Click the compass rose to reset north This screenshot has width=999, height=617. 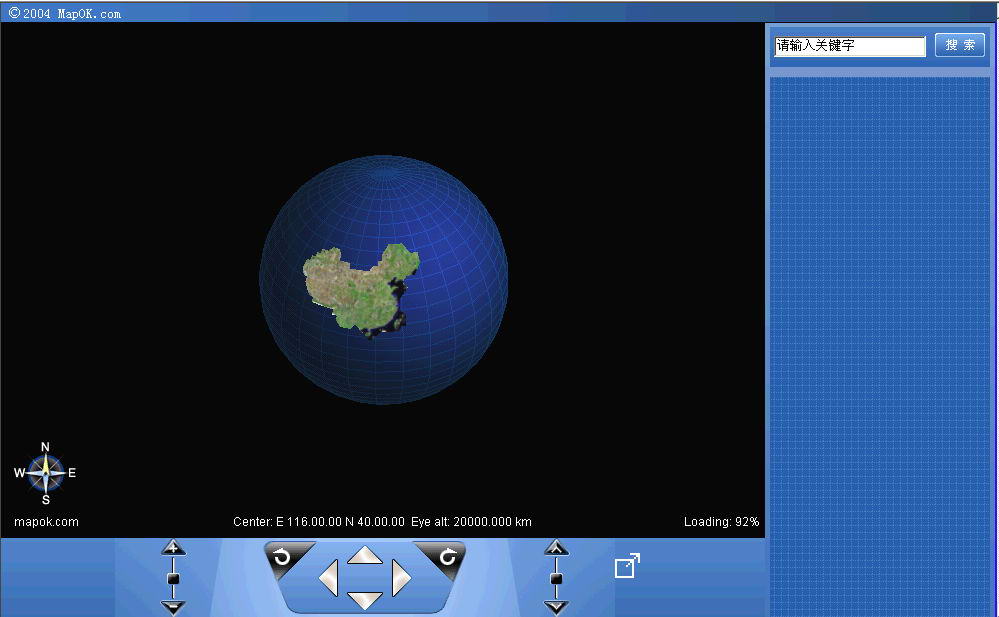(45, 473)
